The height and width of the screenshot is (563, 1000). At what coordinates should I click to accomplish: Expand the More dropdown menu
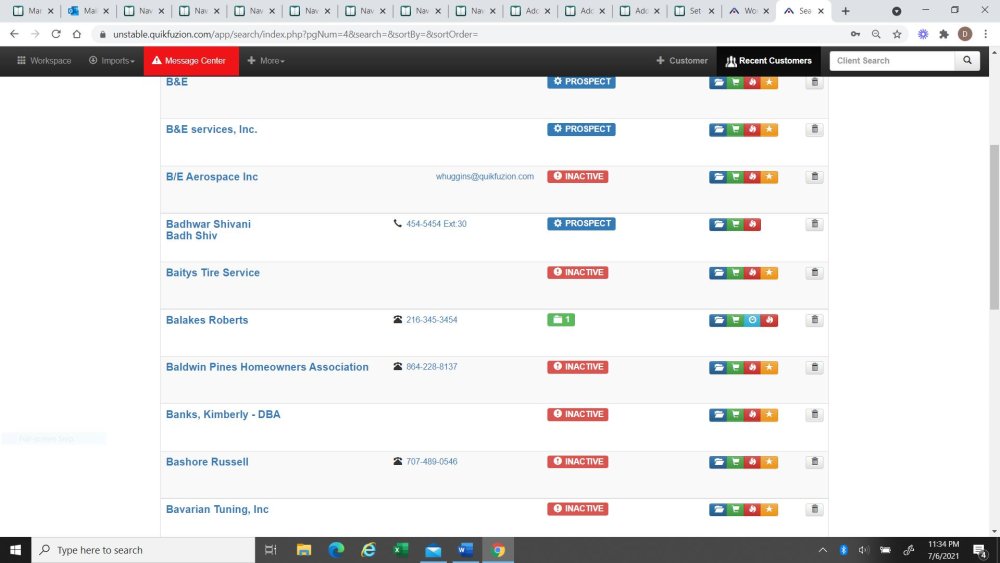[x=265, y=61]
